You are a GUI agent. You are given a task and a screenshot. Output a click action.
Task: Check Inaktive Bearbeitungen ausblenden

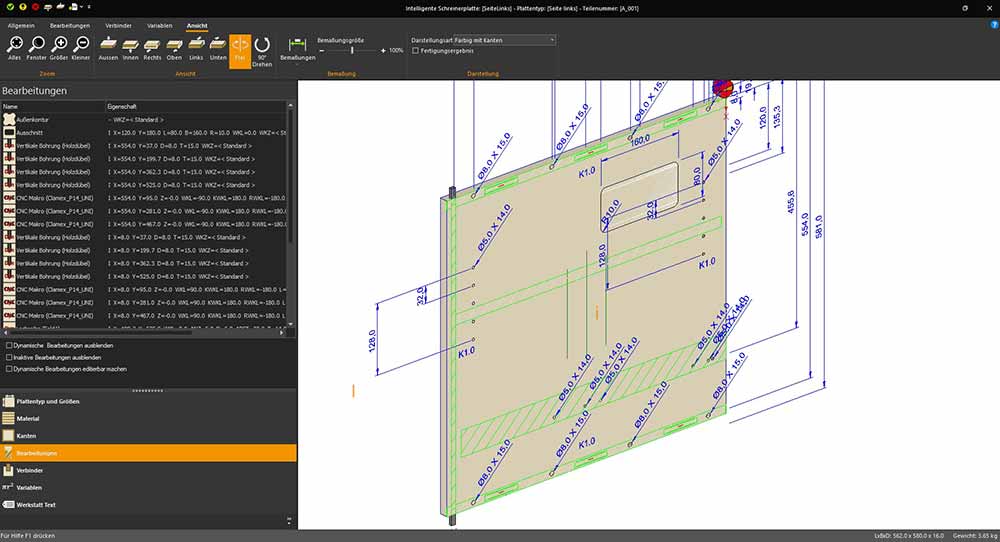(x=9, y=357)
